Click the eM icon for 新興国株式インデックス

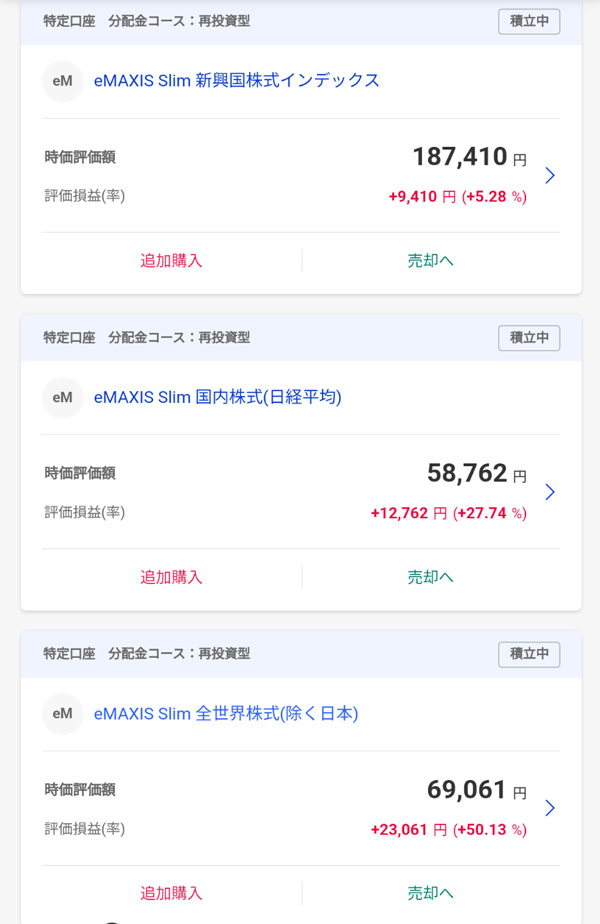(x=62, y=81)
